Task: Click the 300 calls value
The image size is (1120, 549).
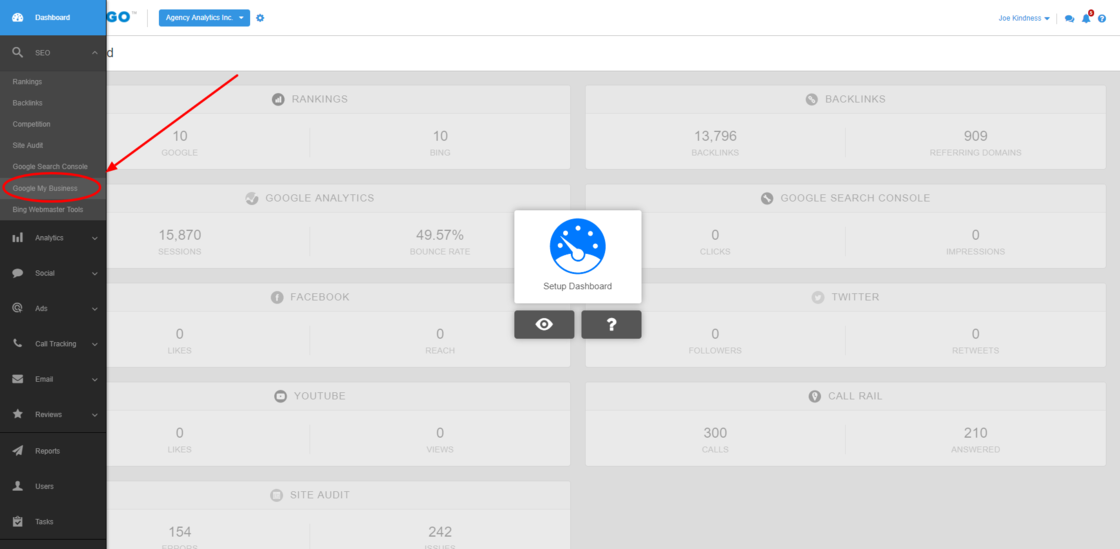Action: (x=715, y=433)
